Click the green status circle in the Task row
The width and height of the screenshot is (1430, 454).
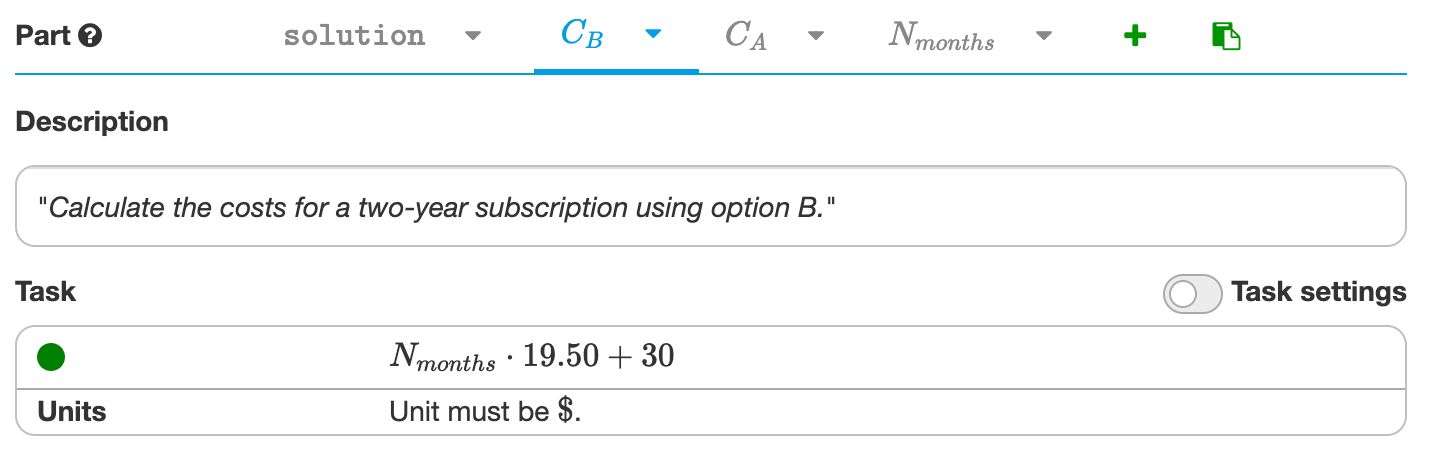click(x=51, y=356)
